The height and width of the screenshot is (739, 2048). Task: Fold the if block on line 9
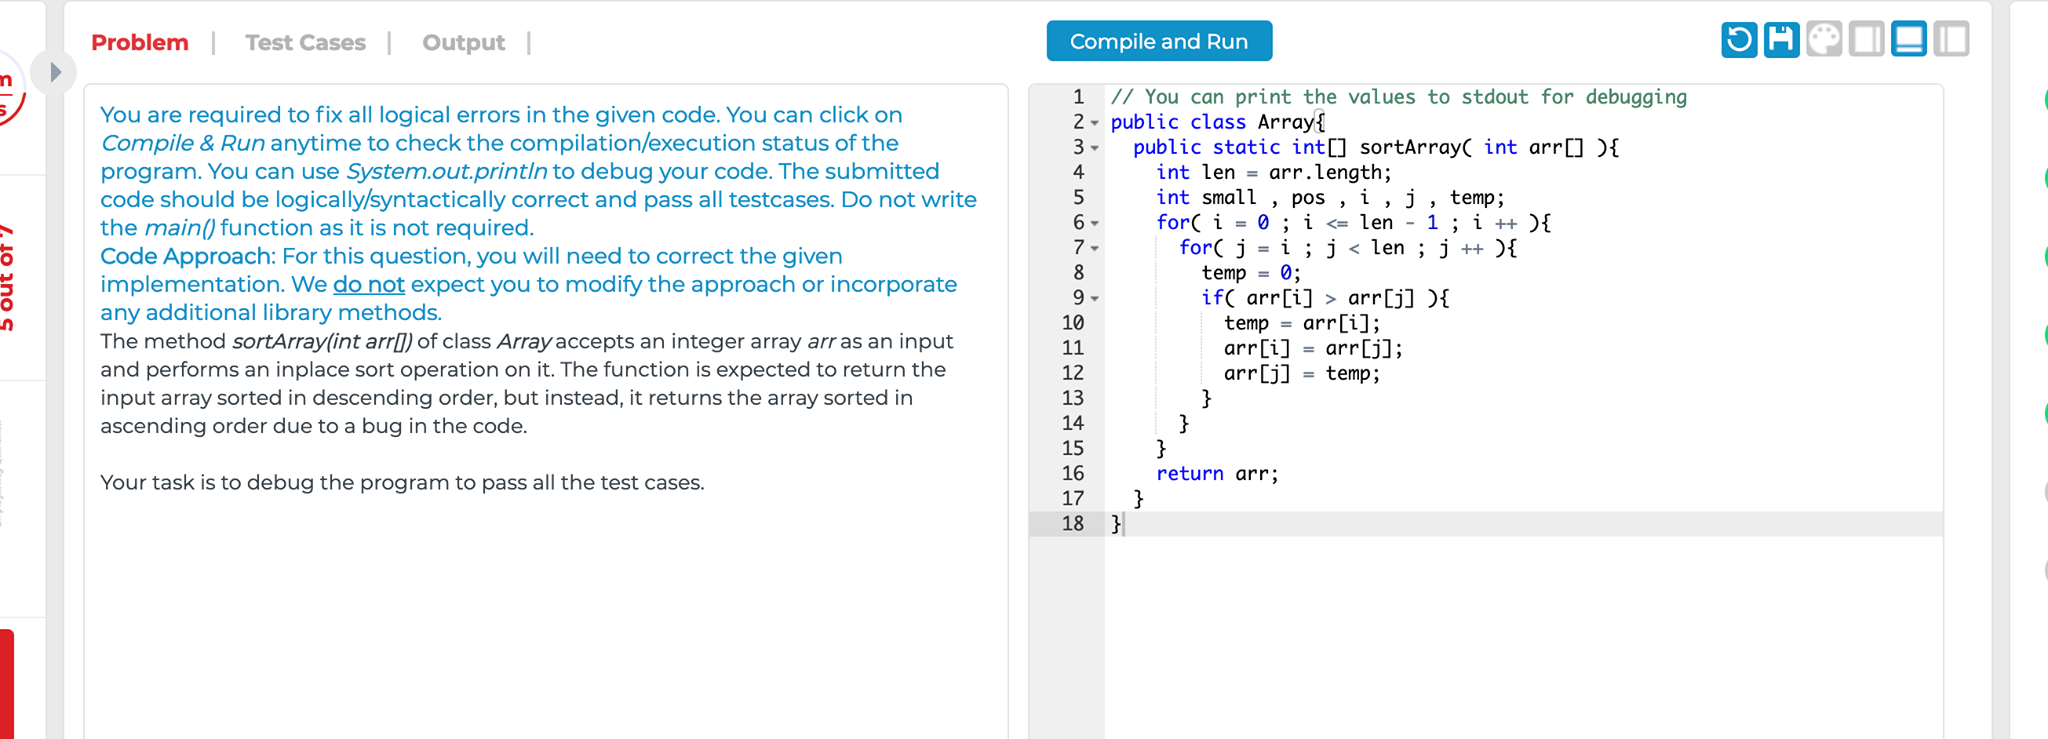(x=1095, y=298)
